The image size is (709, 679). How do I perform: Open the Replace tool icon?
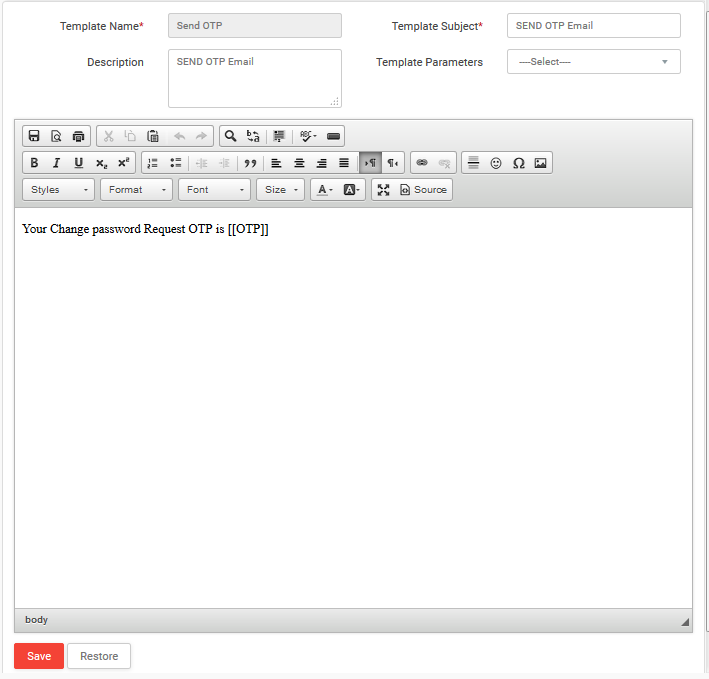(253, 136)
